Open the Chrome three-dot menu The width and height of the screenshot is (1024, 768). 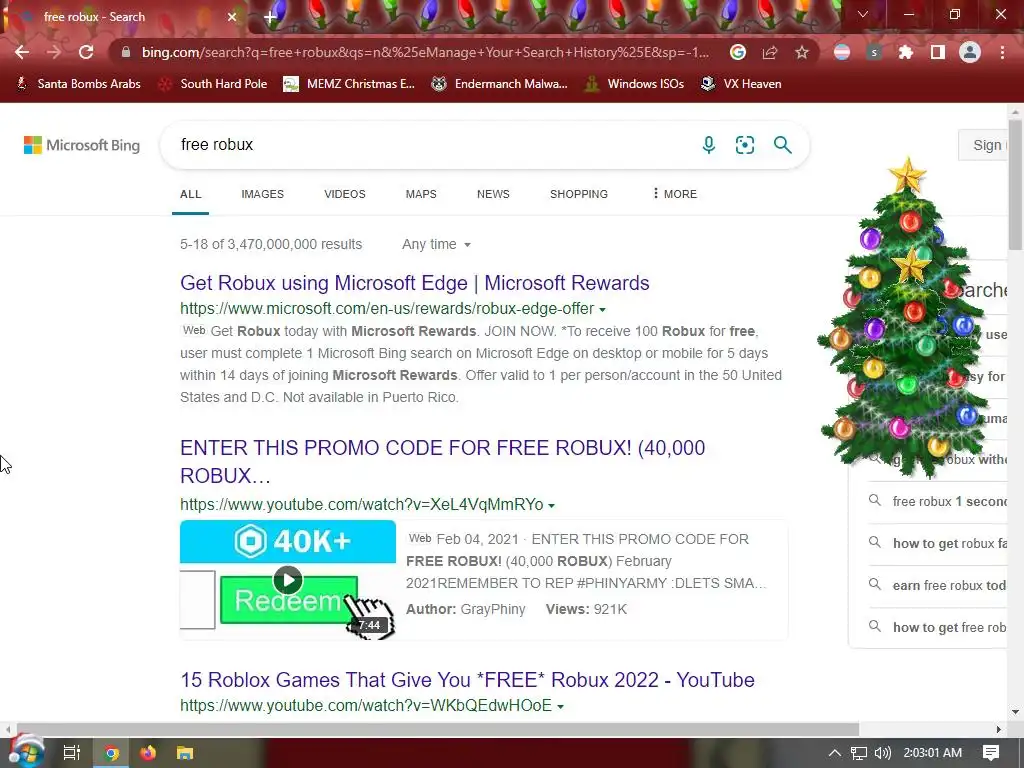[x=1002, y=52]
